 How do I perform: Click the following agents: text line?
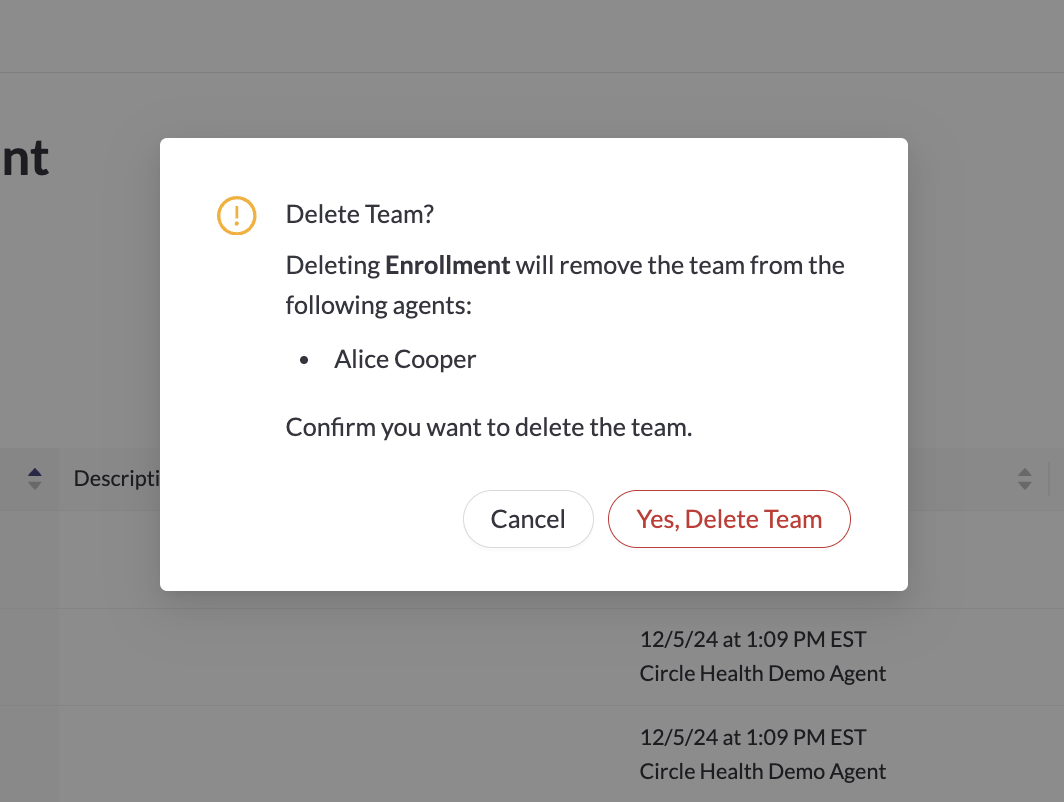378,305
